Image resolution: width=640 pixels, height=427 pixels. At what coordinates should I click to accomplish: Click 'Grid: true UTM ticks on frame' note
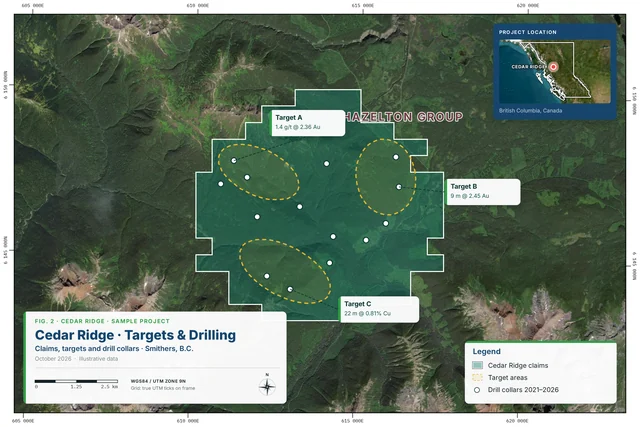[163, 388]
